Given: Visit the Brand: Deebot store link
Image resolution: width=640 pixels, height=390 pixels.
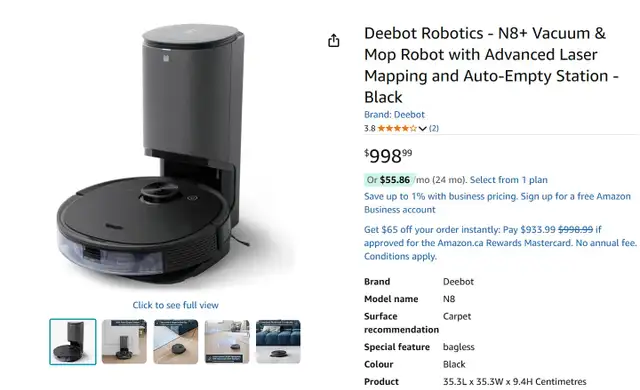Looking at the screenshot, I should click(x=394, y=115).
